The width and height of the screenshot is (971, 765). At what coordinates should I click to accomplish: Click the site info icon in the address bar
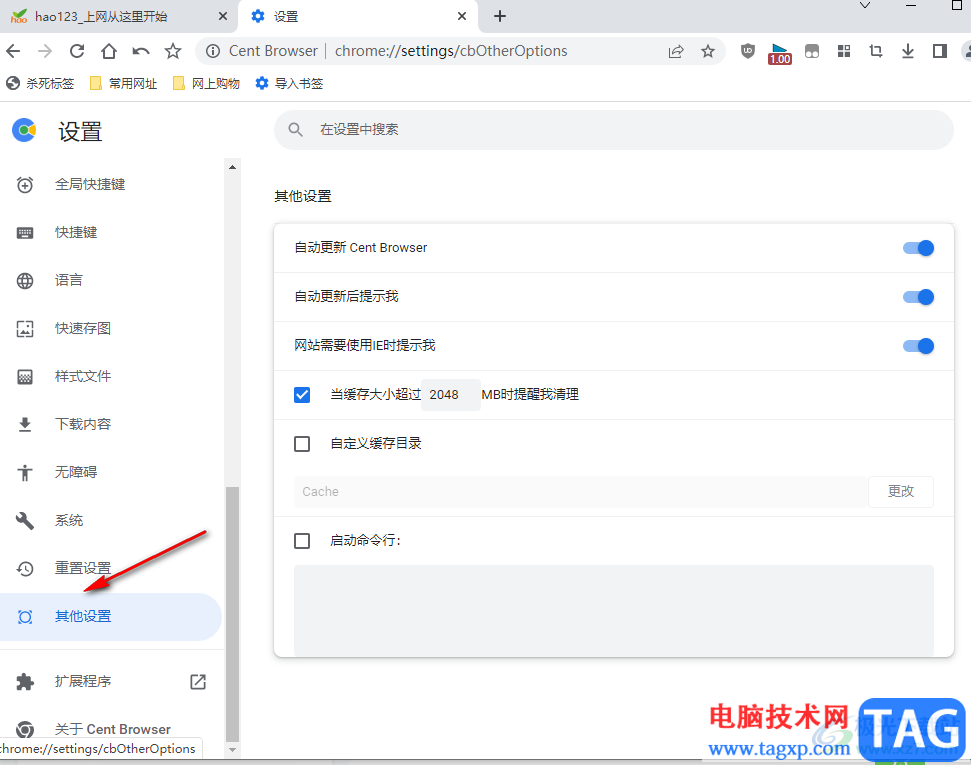pyautogui.click(x=213, y=51)
